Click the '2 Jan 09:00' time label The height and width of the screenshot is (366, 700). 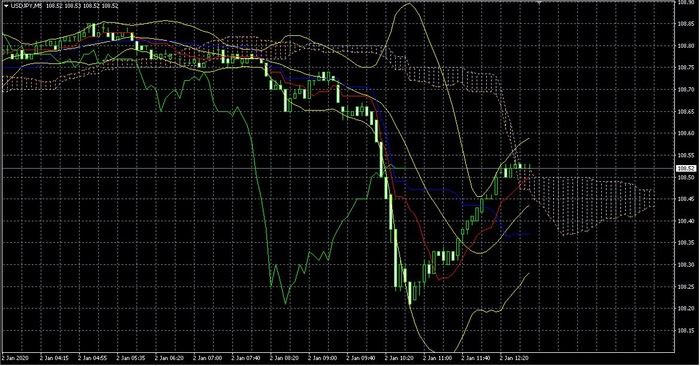coord(323,358)
